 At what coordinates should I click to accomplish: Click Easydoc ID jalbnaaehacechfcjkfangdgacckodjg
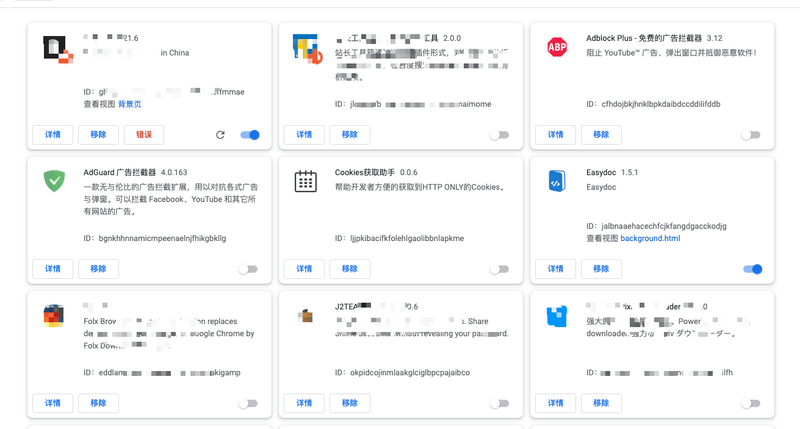(x=664, y=226)
